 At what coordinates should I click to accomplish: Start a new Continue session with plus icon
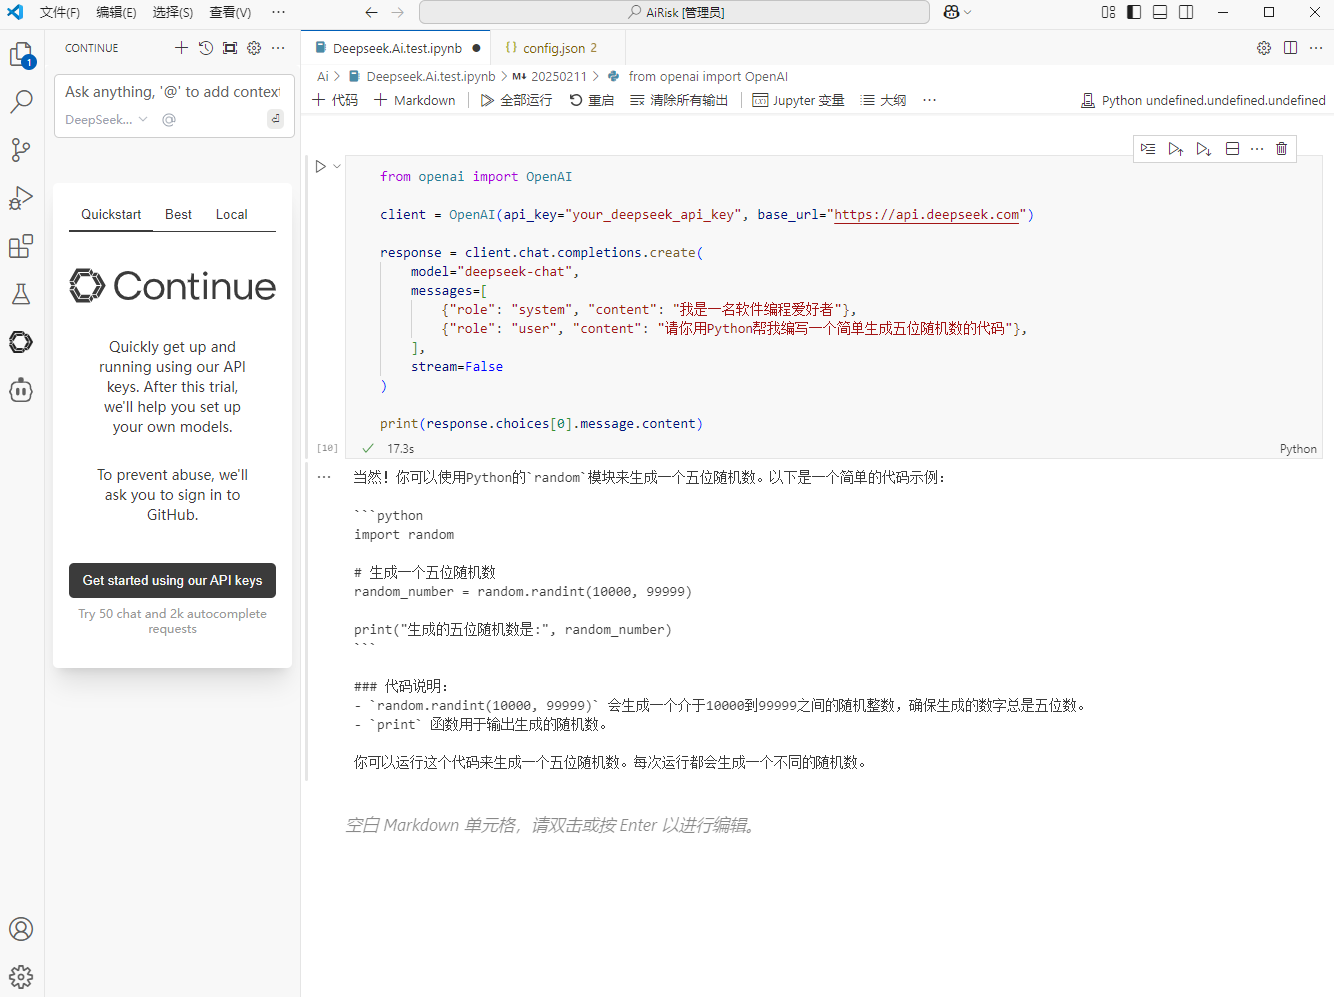pos(181,48)
